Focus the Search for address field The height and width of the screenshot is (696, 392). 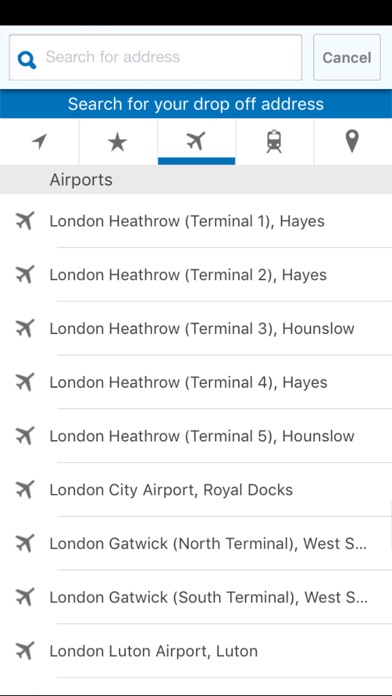tap(155, 57)
